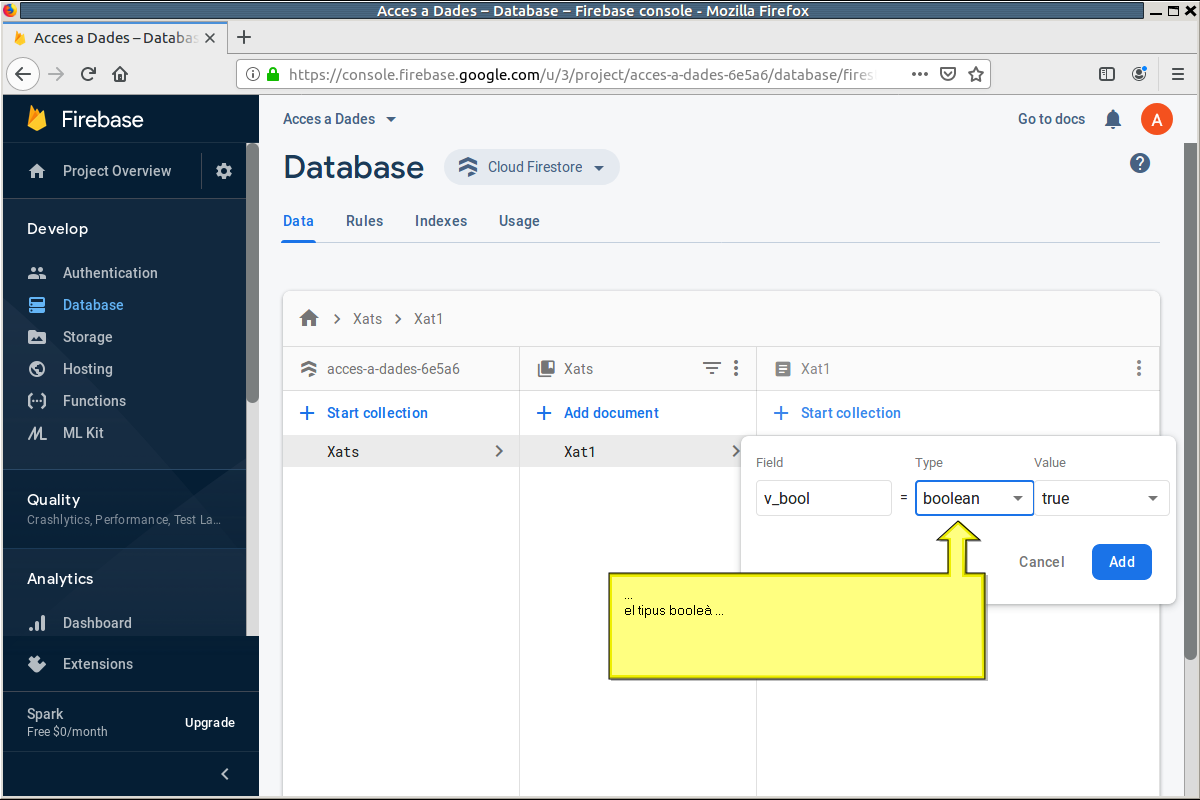Click the Hosting globe icon
Screen dimensions: 1200x800
click(x=37, y=369)
